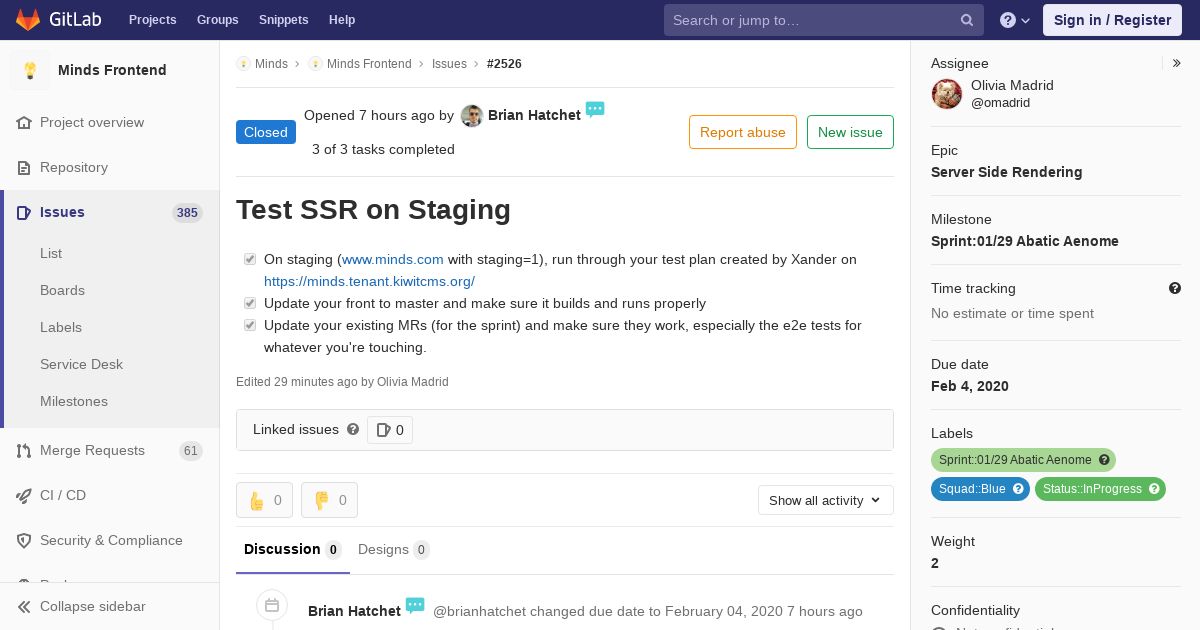Open Olivia Madrid's assignee avatar
This screenshot has width=1200, height=630.
pyautogui.click(x=947, y=94)
